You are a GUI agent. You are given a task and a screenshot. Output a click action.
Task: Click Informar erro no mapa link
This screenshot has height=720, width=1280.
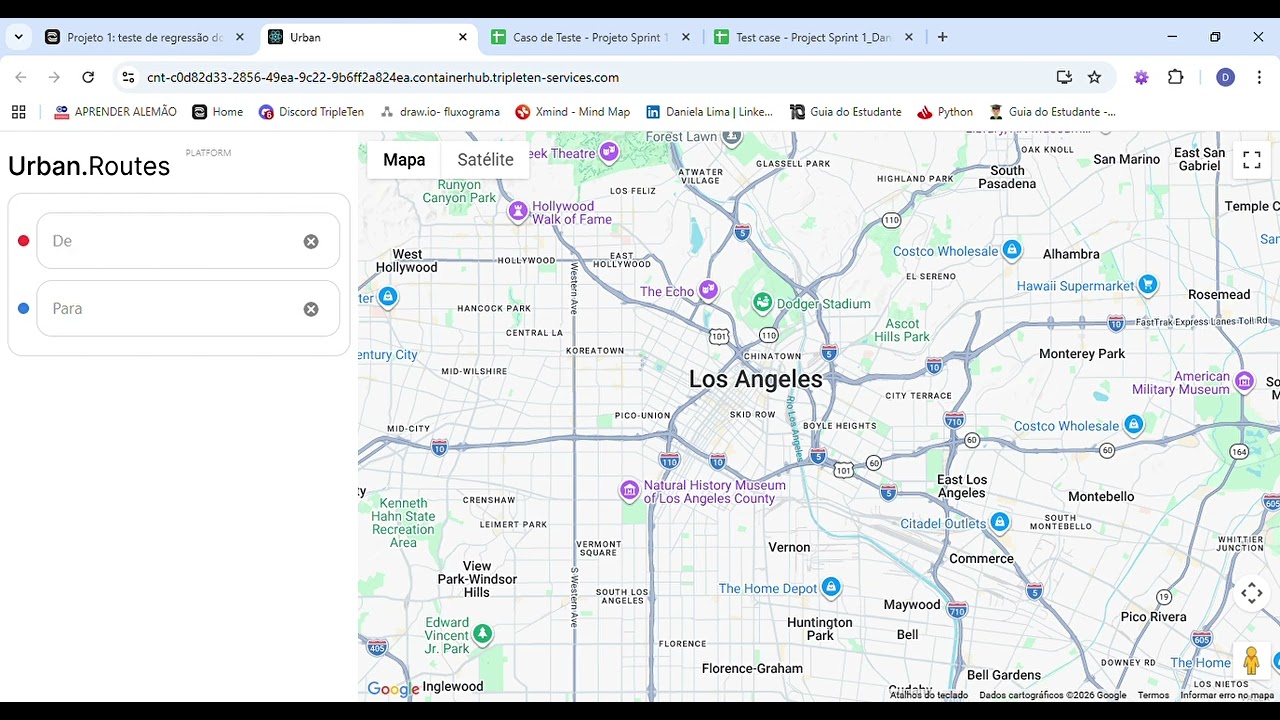(x=1227, y=695)
